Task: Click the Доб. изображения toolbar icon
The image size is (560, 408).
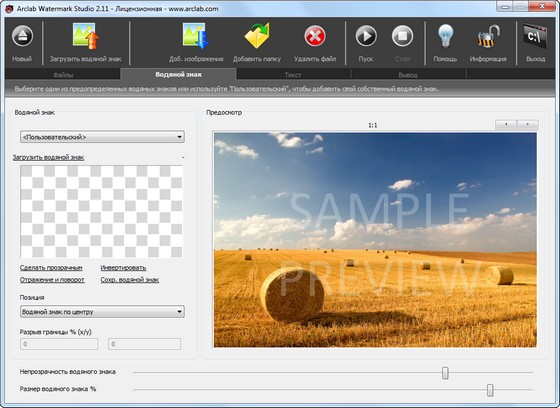Action: (195, 36)
